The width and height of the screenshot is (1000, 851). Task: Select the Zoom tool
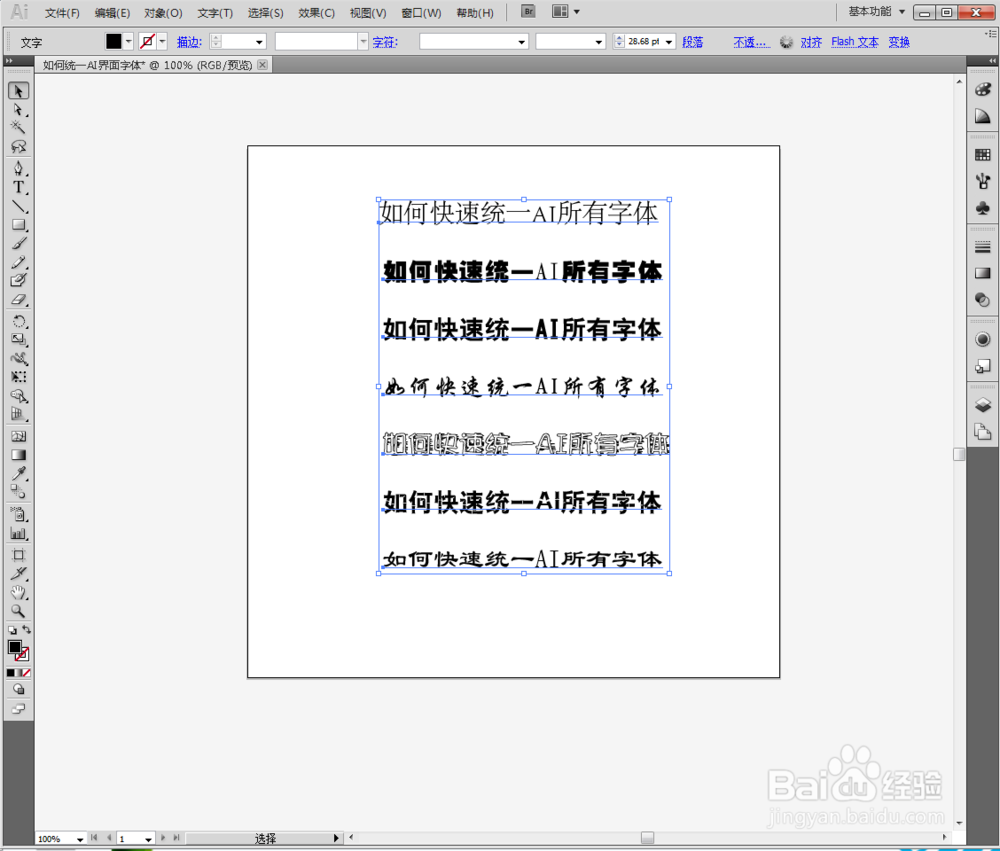(x=18, y=611)
